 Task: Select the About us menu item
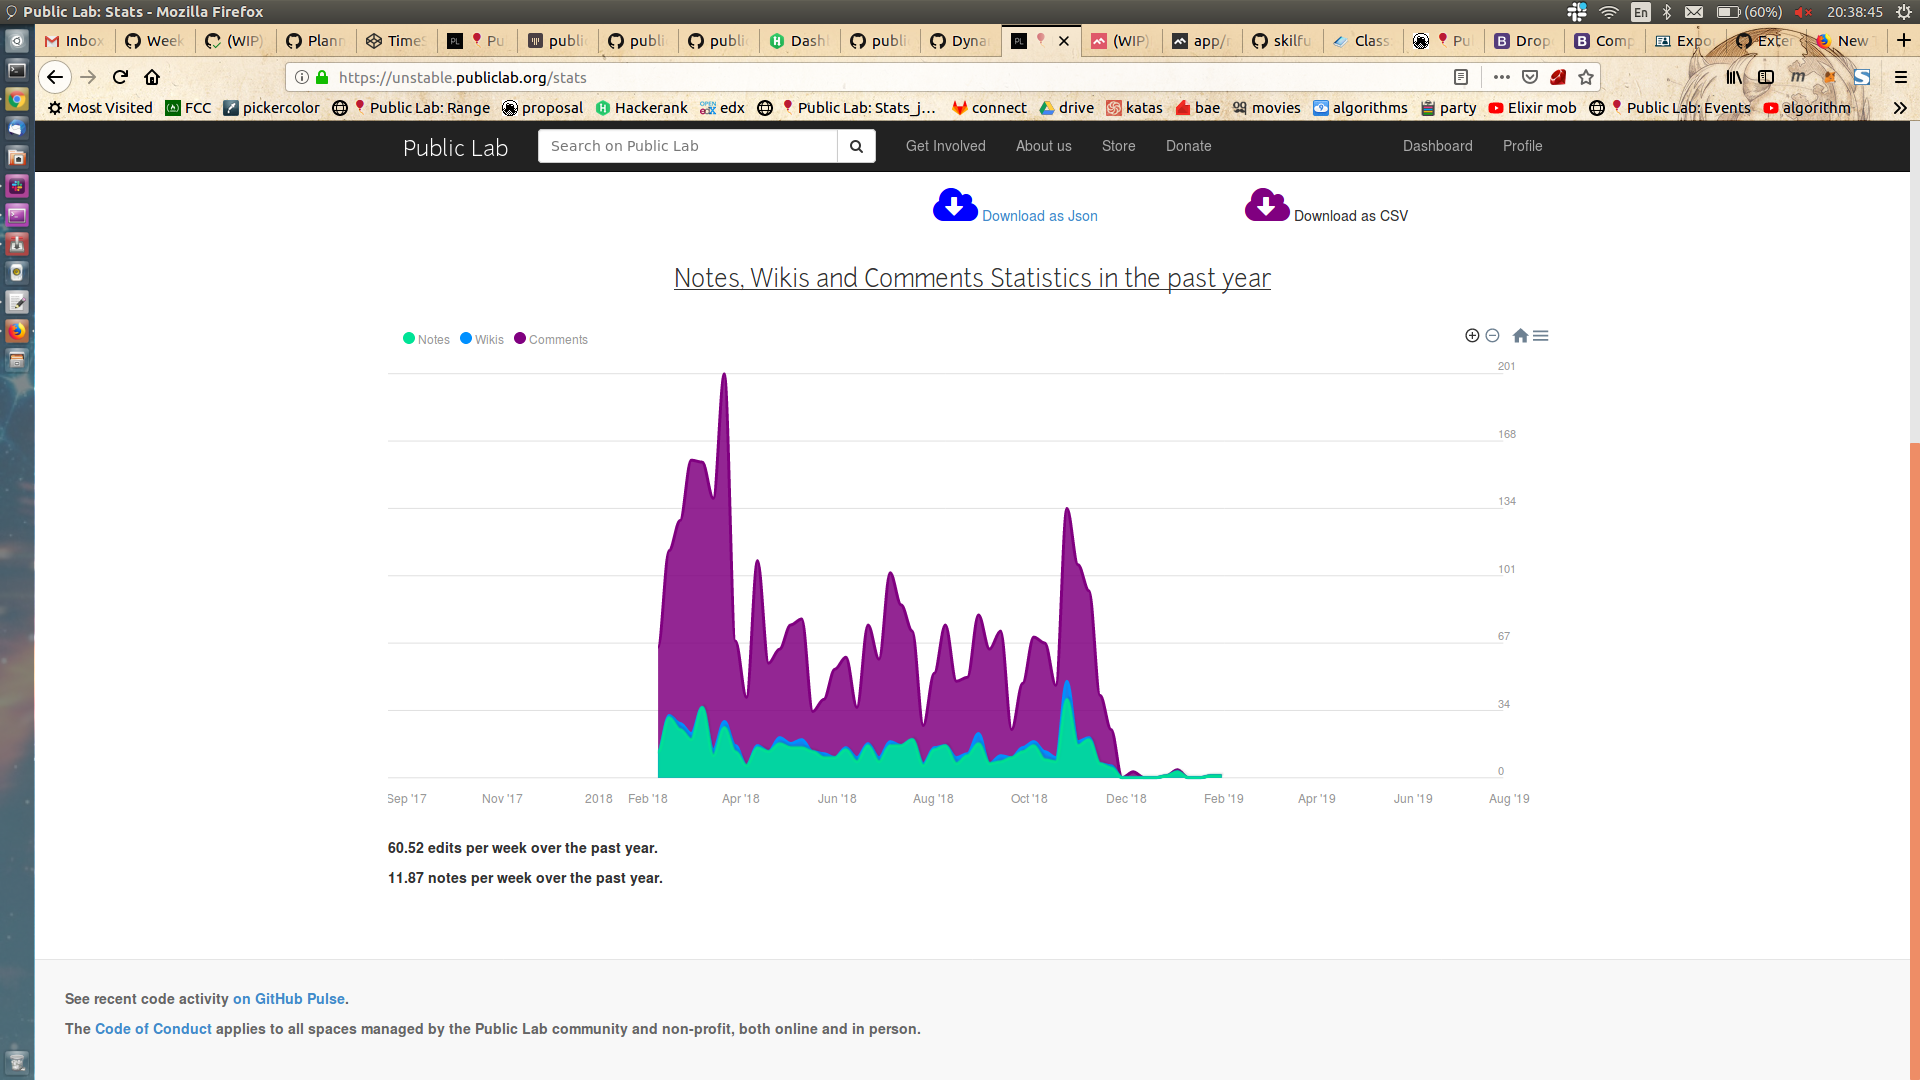pyautogui.click(x=1043, y=146)
